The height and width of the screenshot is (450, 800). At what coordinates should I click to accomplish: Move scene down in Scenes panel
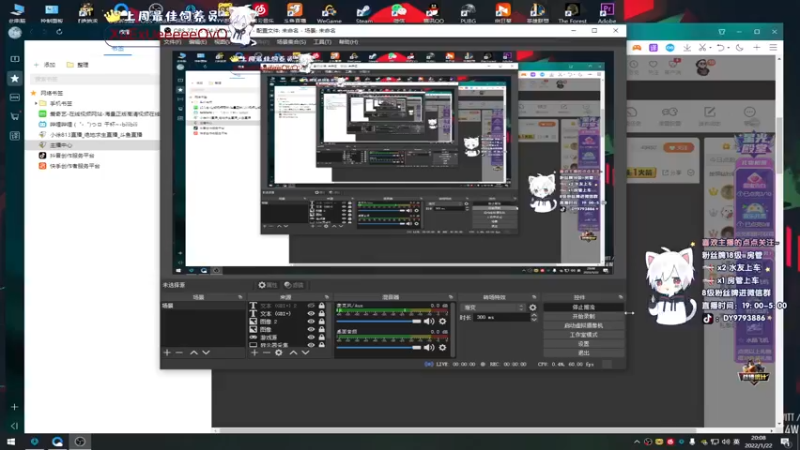pos(206,353)
